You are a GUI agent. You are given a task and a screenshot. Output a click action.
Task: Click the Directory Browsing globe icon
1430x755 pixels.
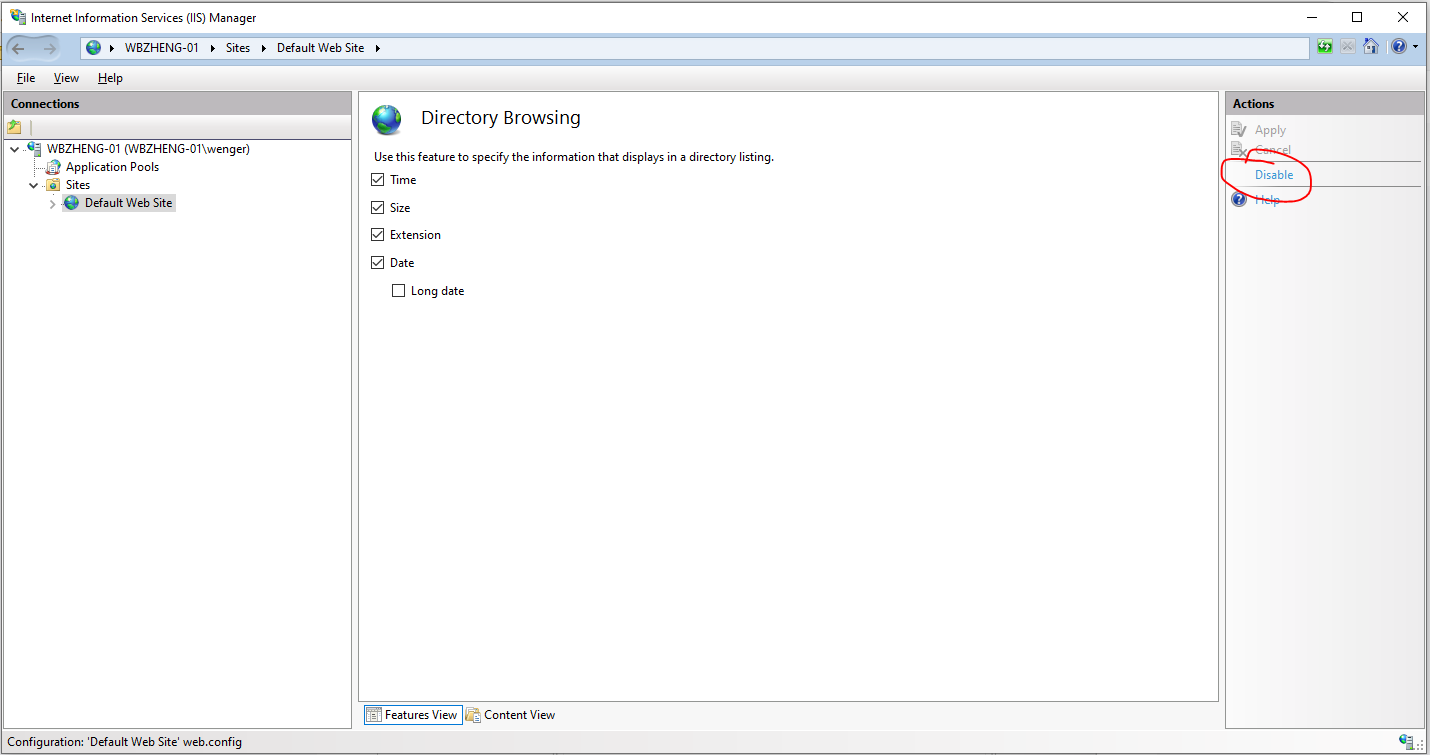click(x=387, y=118)
